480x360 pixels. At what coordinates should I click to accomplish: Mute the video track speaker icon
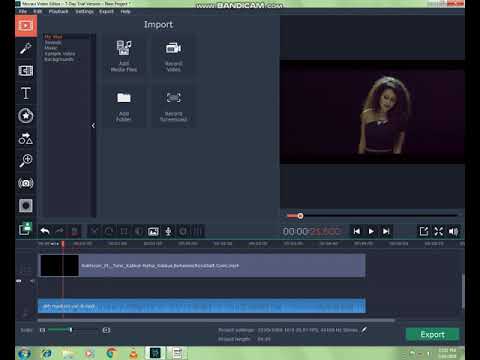point(32,281)
